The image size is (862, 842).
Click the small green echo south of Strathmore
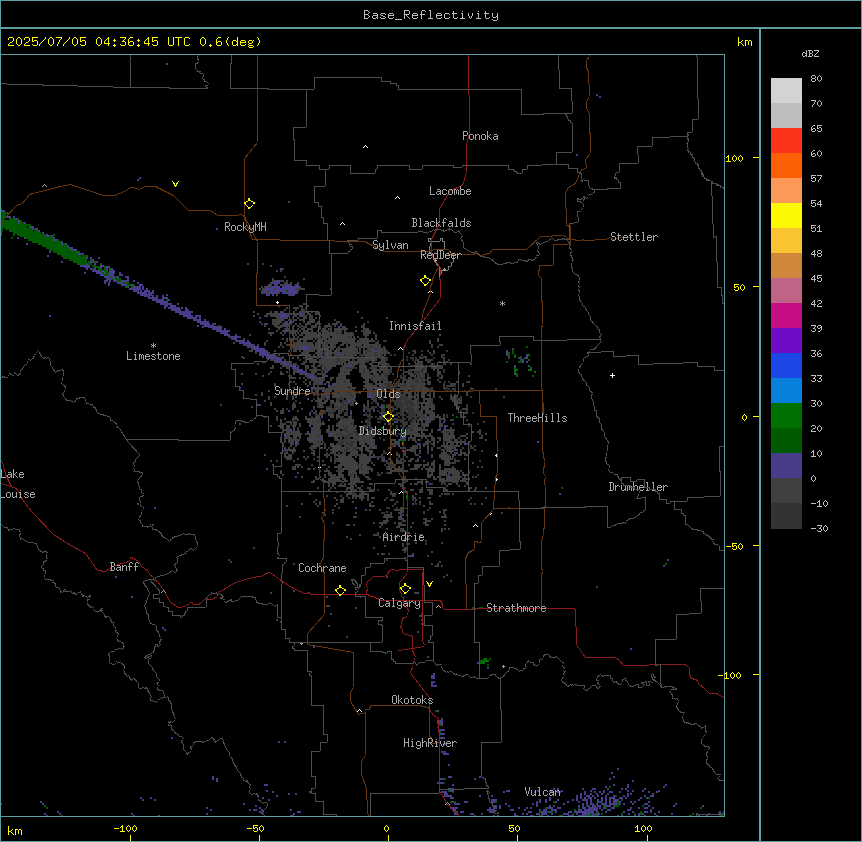485,661
